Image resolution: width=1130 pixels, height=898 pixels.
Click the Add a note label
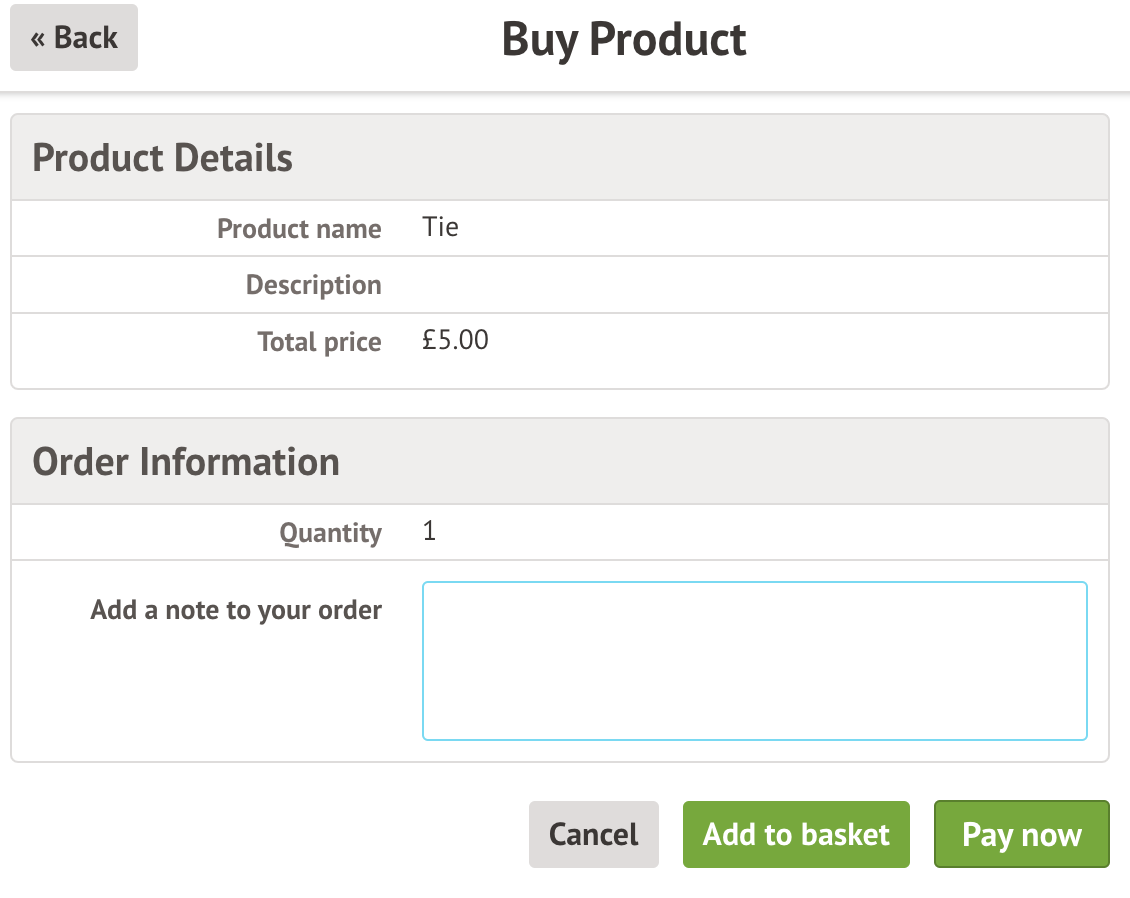[x=236, y=610]
